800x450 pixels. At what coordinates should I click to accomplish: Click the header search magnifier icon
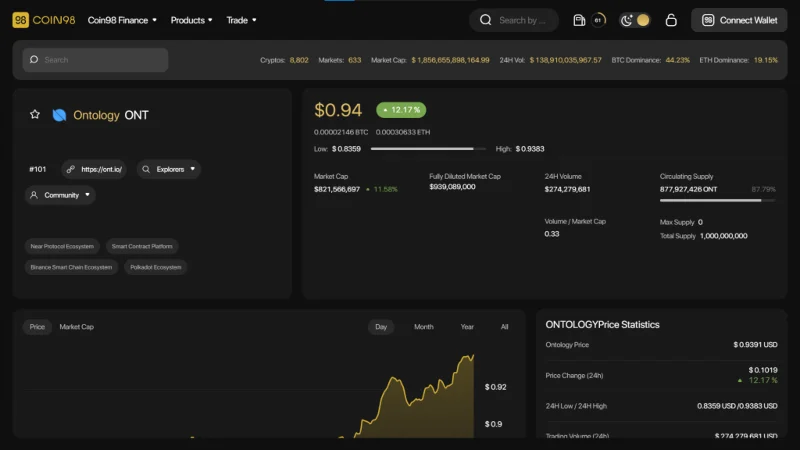coord(486,20)
